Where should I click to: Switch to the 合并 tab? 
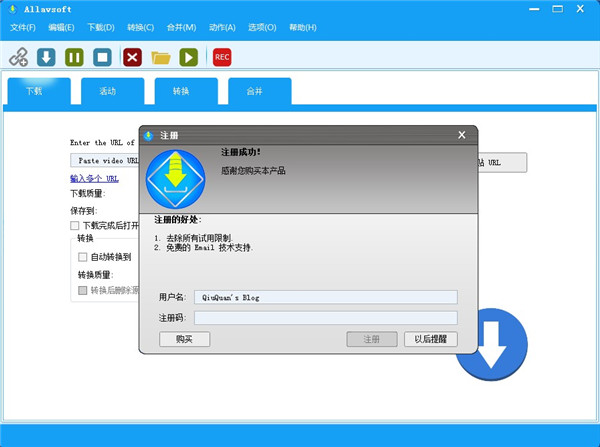click(x=259, y=91)
